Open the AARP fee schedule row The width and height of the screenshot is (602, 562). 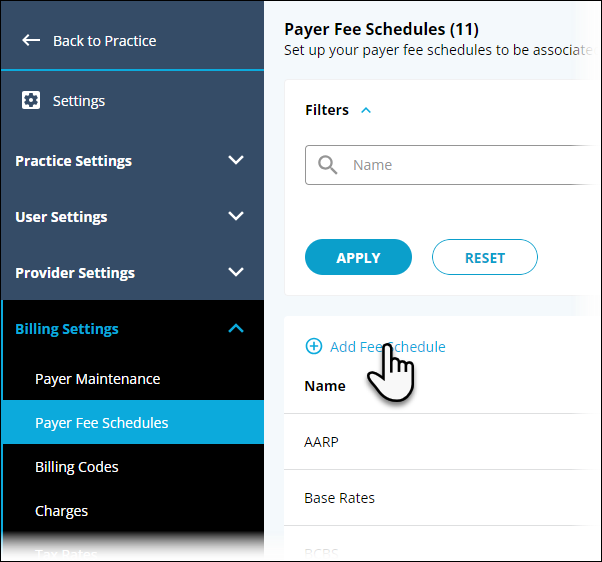[x=321, y=442]
